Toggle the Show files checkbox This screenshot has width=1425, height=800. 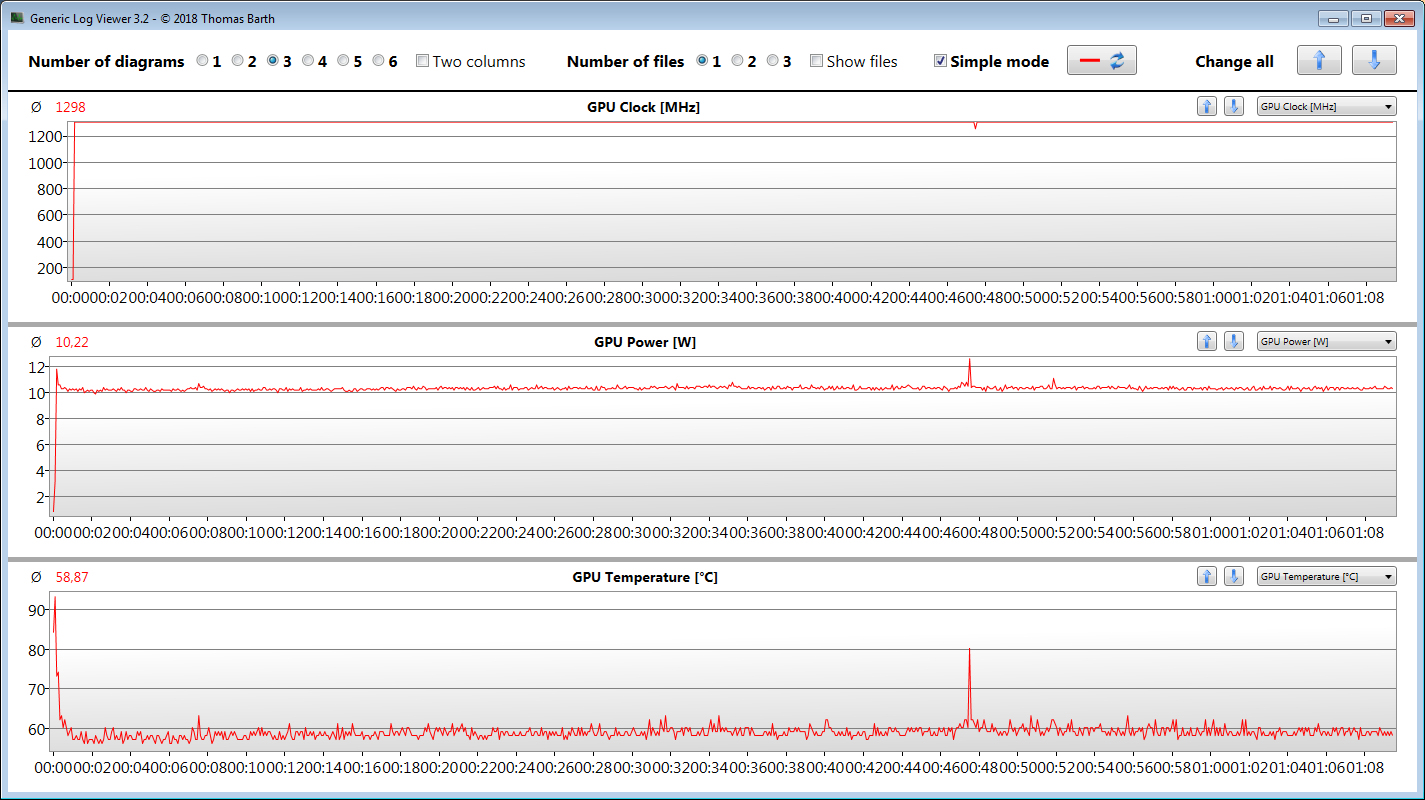click(x=817, y=61)
